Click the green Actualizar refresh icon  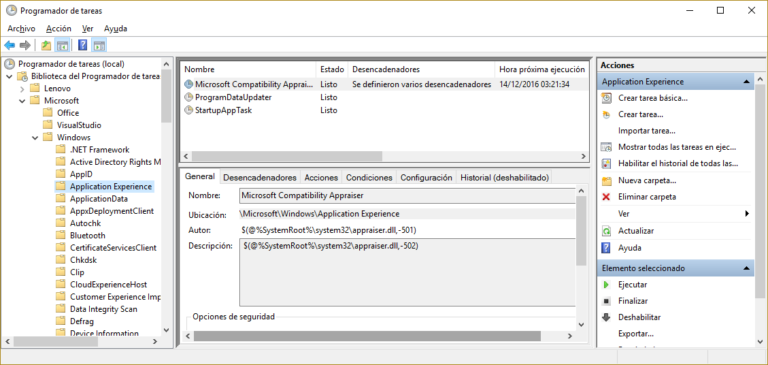(x=606, y=231)
